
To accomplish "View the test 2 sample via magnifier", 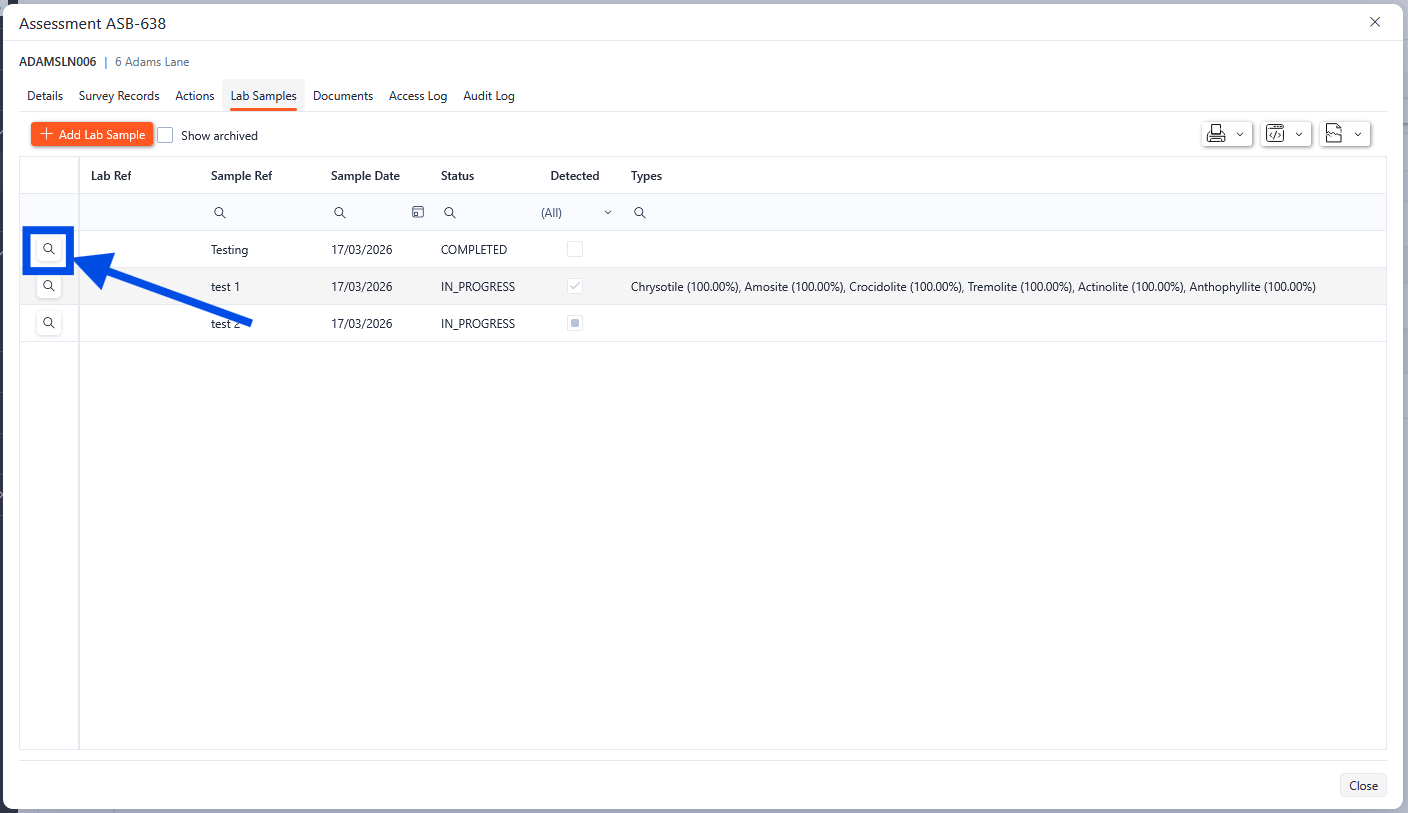I will tap(49, 323).
